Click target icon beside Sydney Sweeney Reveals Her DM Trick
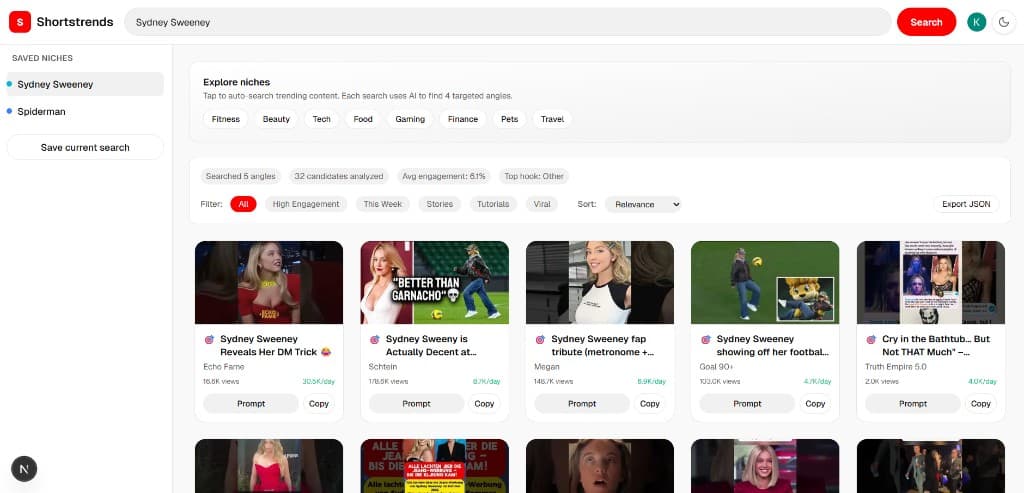The image size is (1024, 493). (210, 340)
